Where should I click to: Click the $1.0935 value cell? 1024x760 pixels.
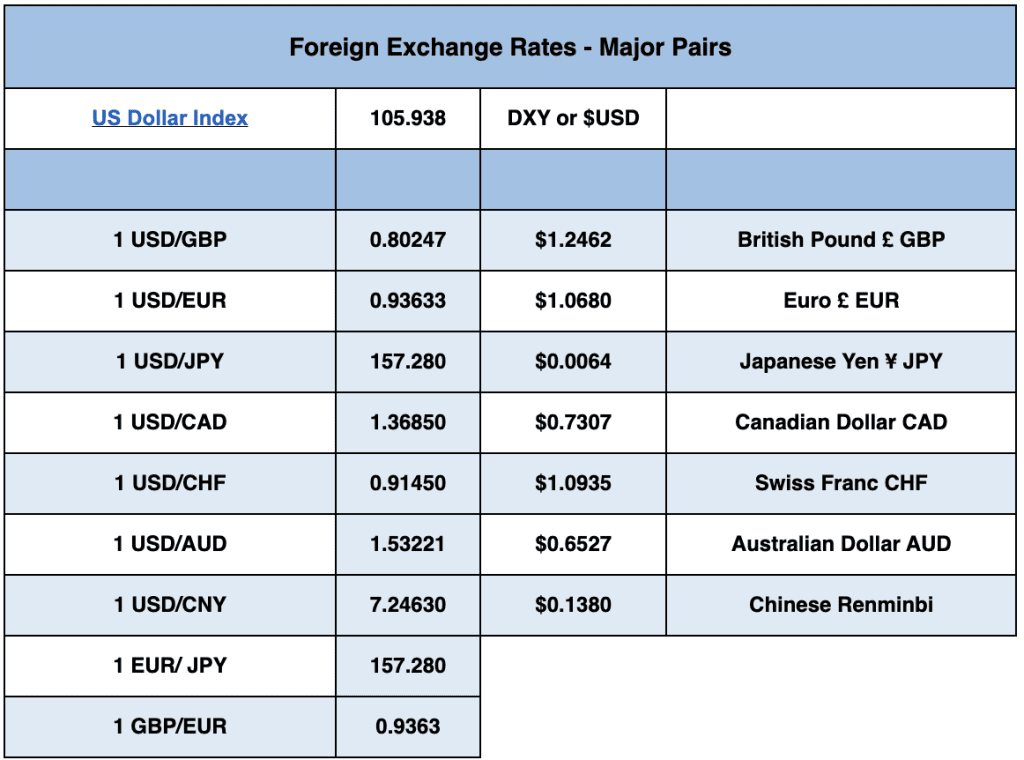pyautogui.click(x=573, y=483)
